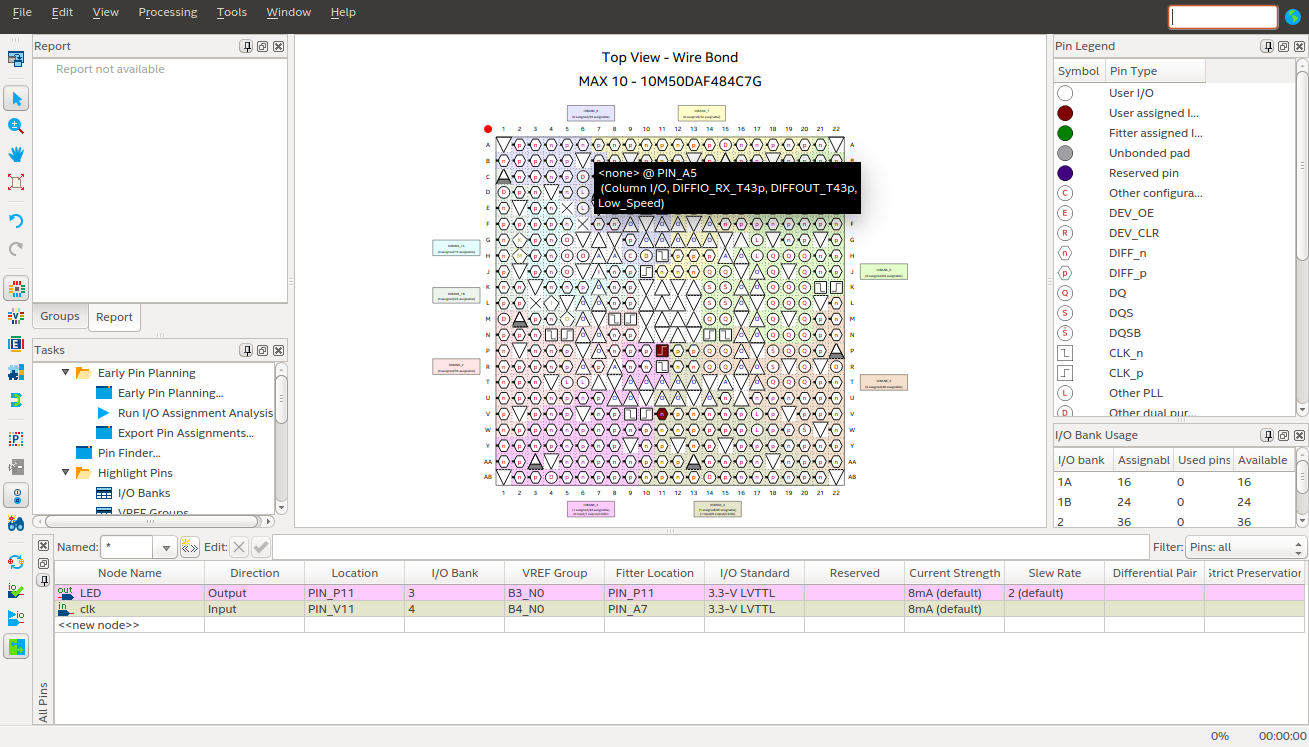
Task: Collapse the Highlight Pins folder
Action: tap(66, 472)
